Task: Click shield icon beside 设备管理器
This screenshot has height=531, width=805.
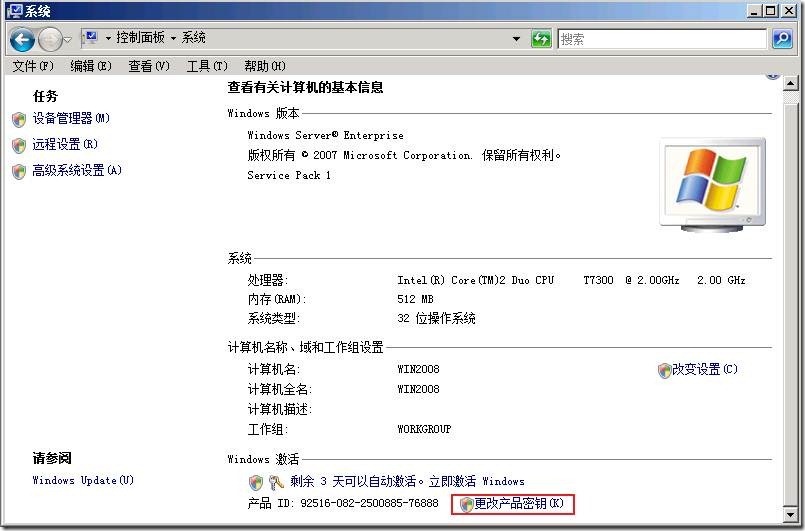Action: (19, 120)
